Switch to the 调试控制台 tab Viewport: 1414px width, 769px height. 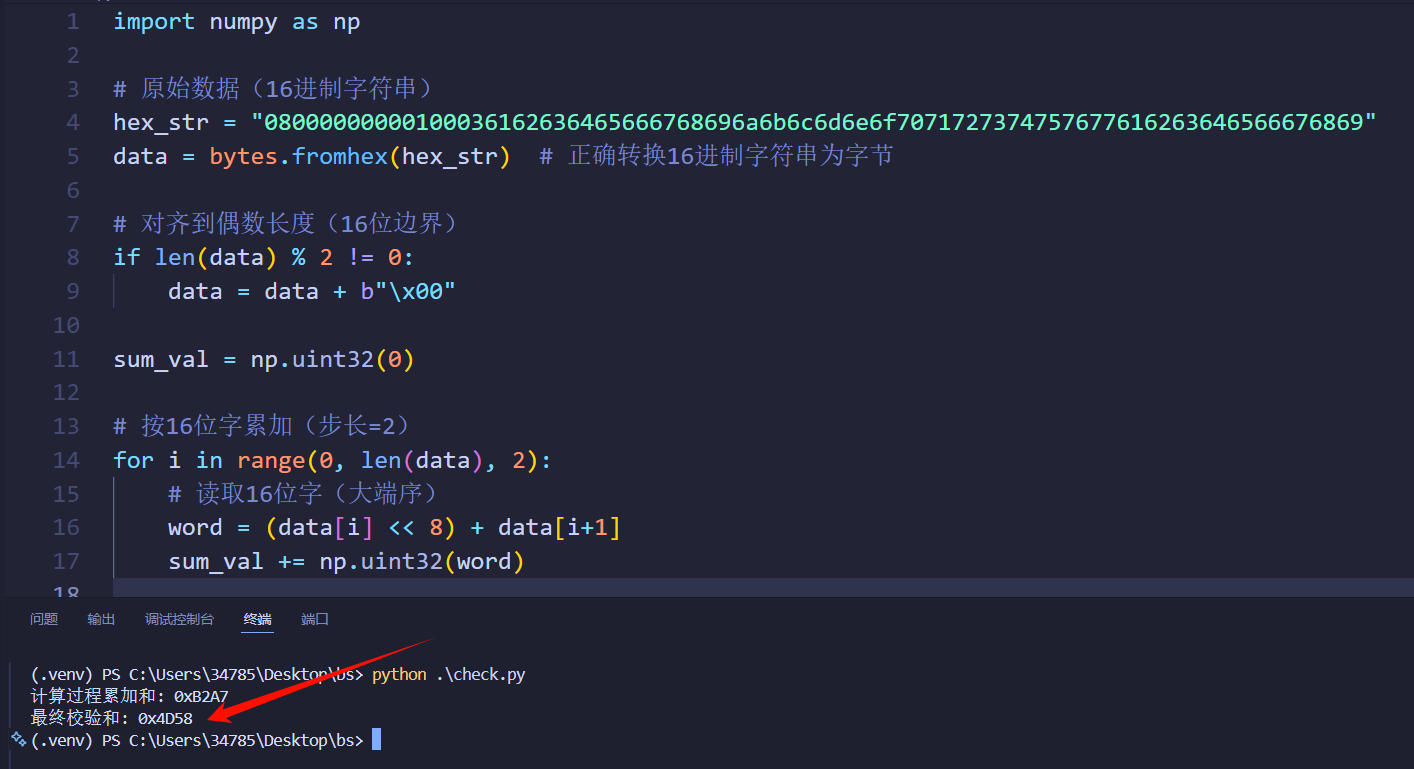click(179, 619)
